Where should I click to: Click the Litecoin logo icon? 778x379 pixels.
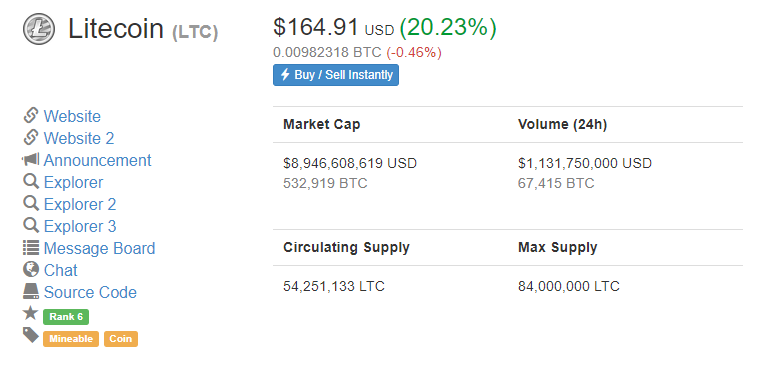click(x=39, y=29)
